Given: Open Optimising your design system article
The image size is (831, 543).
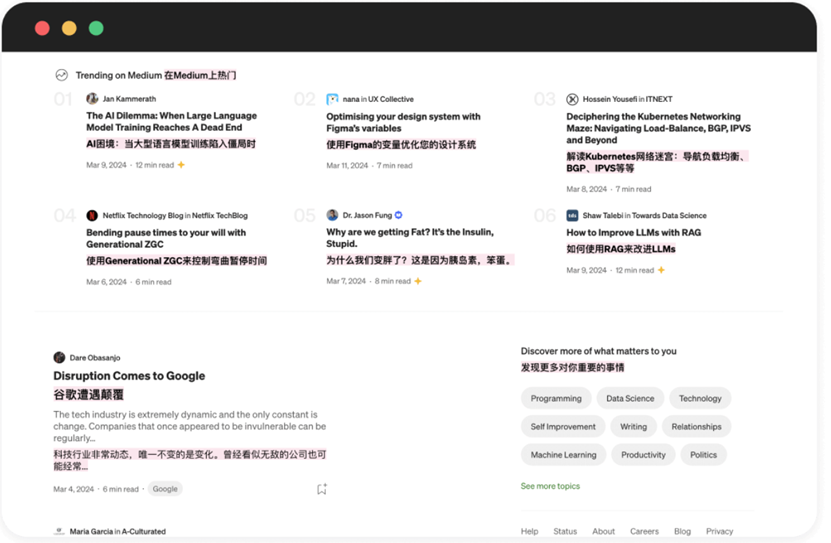Looking at the screenshot, I should point(403,122).
